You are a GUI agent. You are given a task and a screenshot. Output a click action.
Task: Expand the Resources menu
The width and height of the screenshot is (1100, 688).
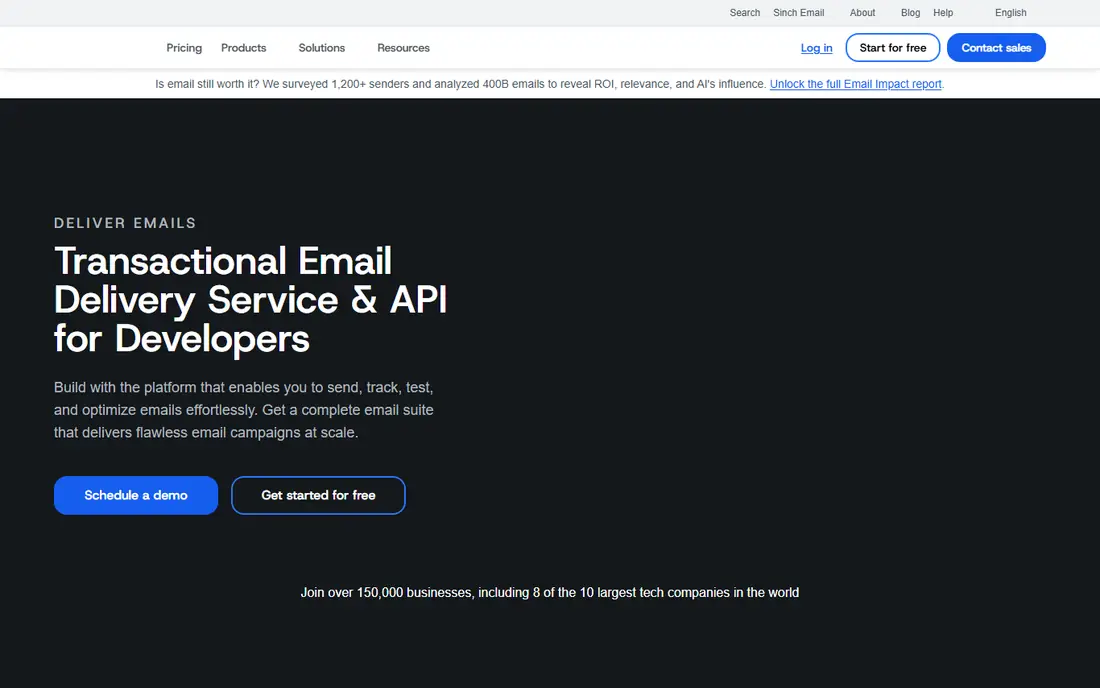click(403, 48)
